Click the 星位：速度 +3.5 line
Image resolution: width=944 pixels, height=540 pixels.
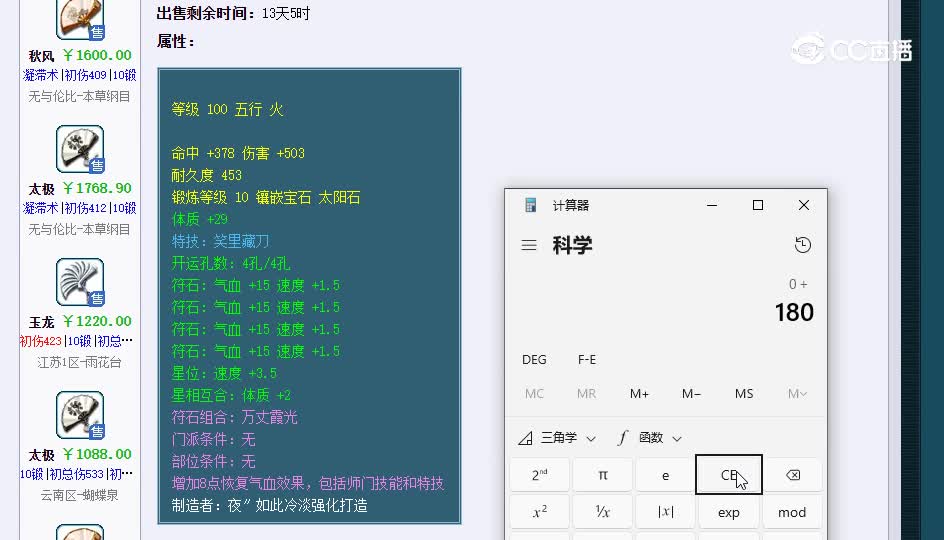click(x=224, y=373)
